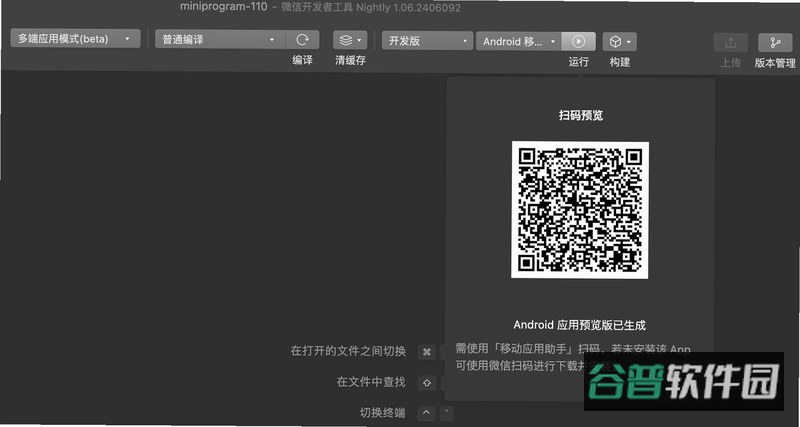Click the shift key icon beside 在文件中查找
Image resolution: width=800 pixels, height=427 pixels.
point(427,383)
